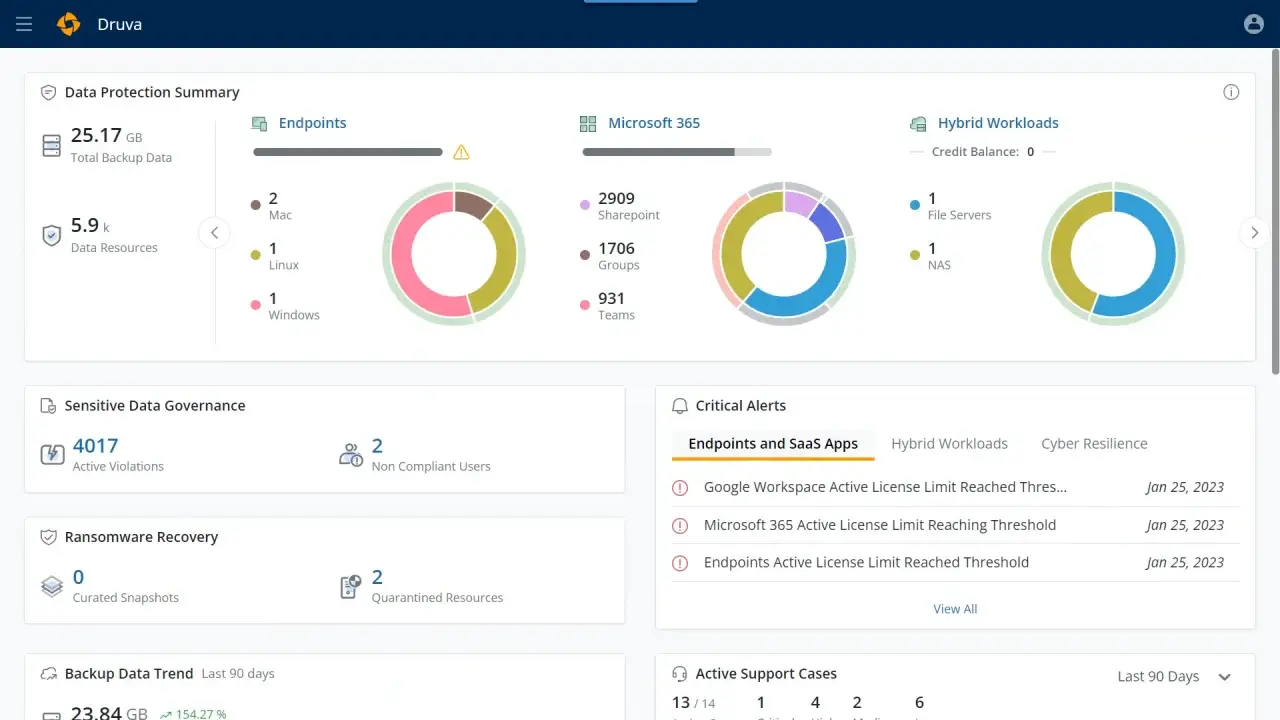The image size is (1280, 720).
Task: Click the Microsoft 365 grid icon
Action: click(588, 122)
